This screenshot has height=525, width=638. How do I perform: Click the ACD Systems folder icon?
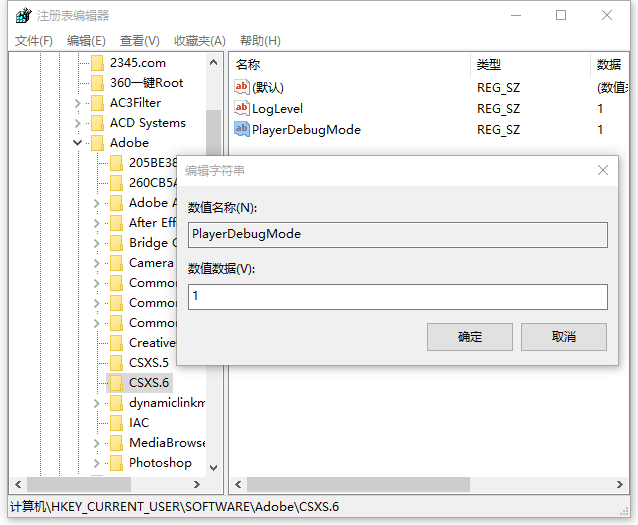(x=97, y=123)
